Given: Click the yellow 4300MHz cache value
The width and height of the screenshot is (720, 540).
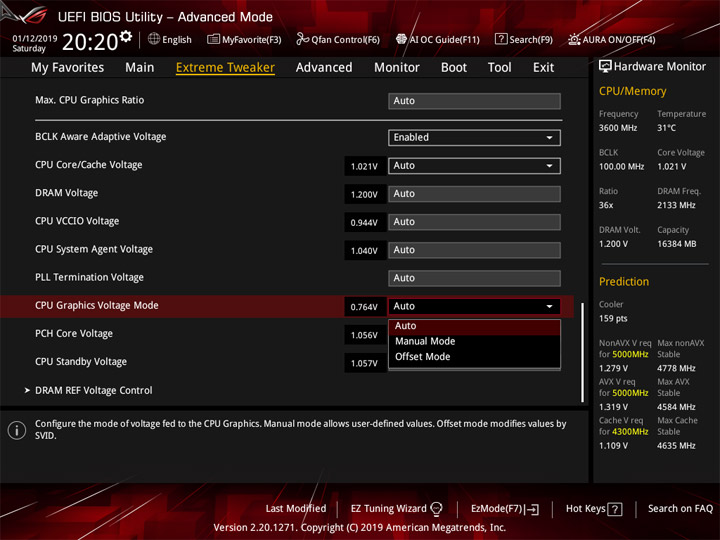Looking at the screenshot, I should (x=630, y=432).
